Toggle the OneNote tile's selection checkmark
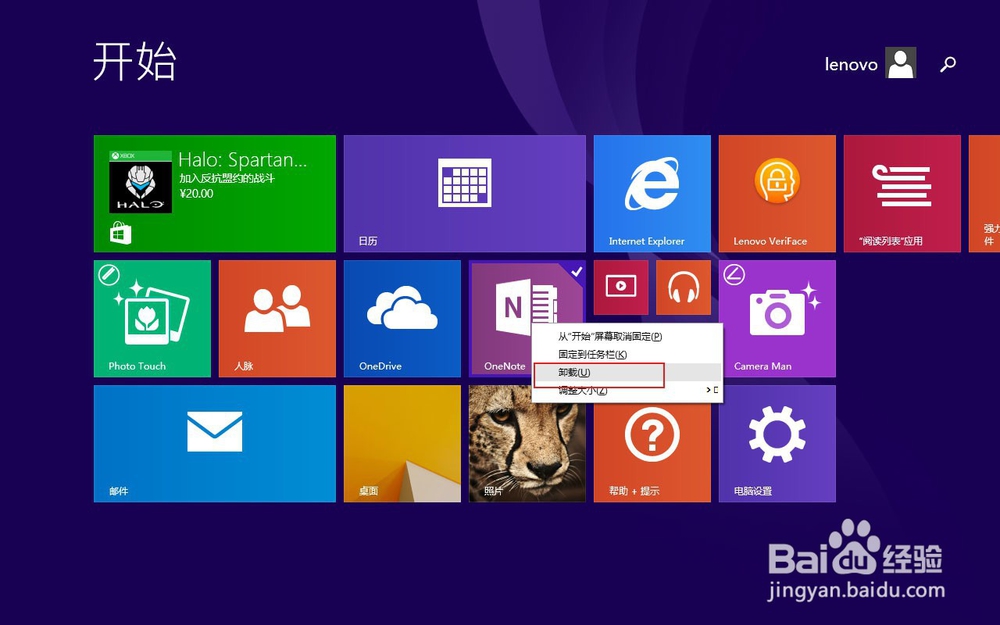 [x=577, y=272]
